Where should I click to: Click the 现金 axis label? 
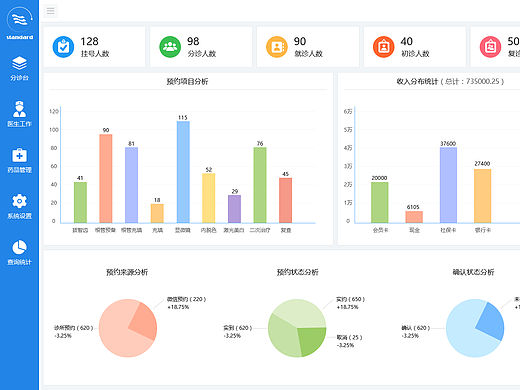[x=414, y=230]
